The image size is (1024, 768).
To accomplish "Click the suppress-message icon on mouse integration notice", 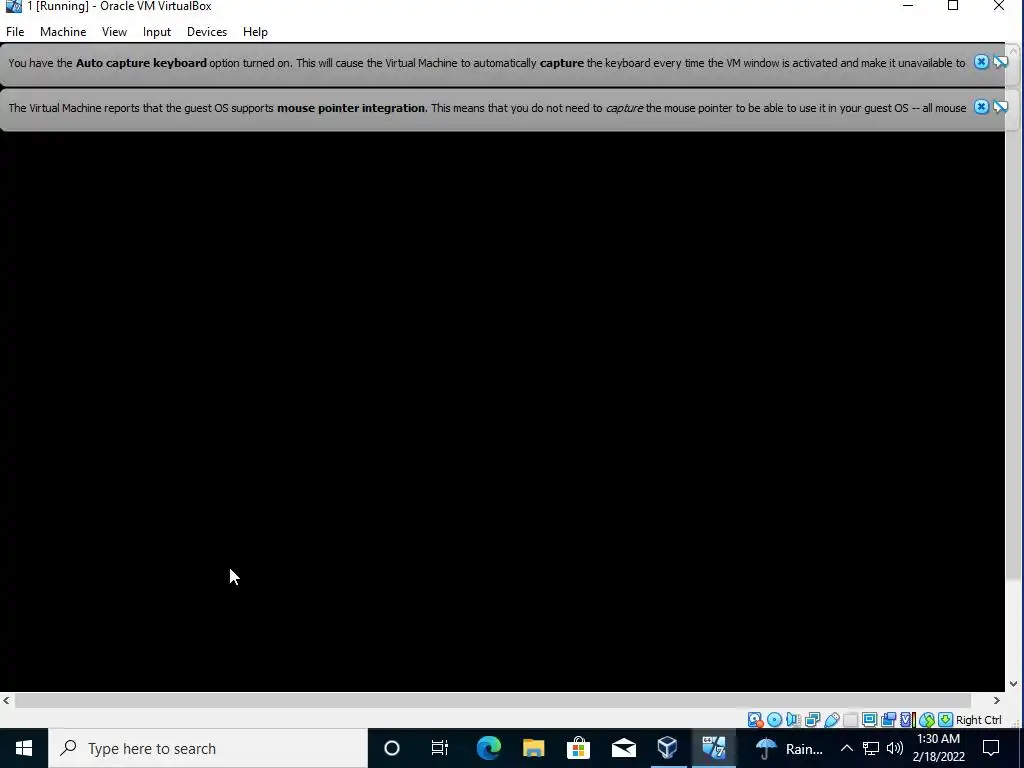I will pos(1000,107).
